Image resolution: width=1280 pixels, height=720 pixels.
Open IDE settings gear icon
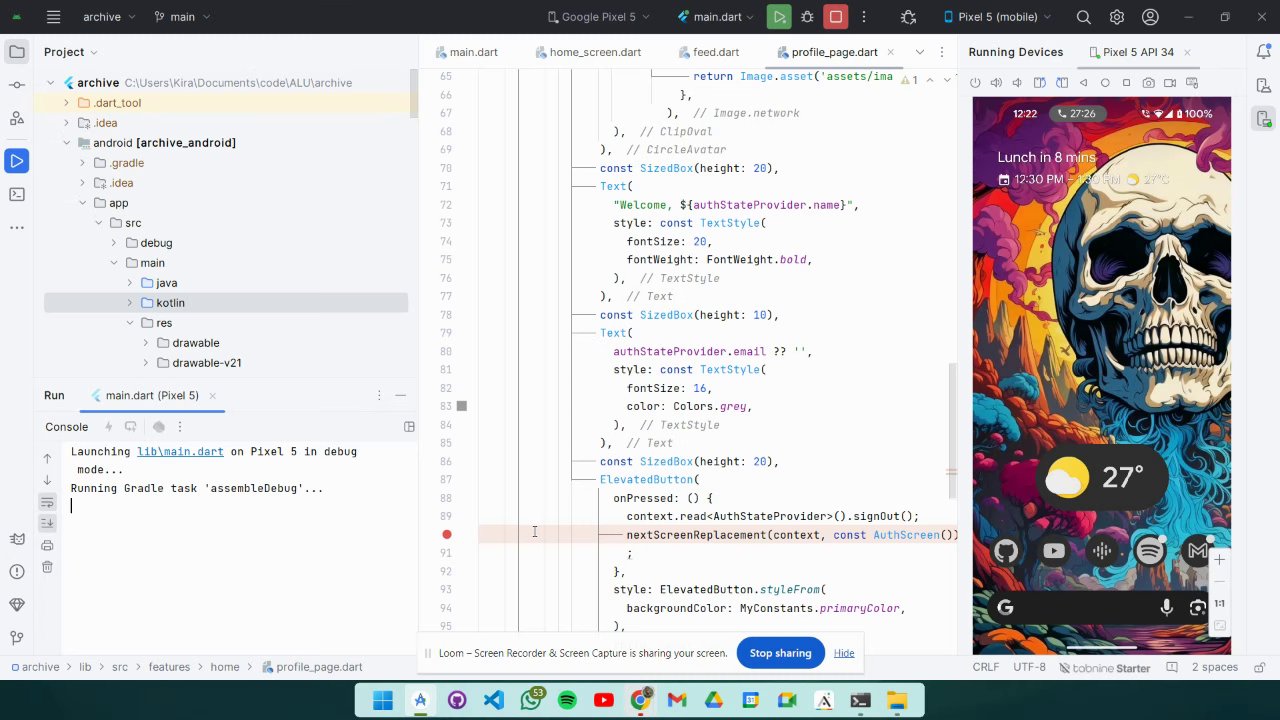click(1117, 17)
